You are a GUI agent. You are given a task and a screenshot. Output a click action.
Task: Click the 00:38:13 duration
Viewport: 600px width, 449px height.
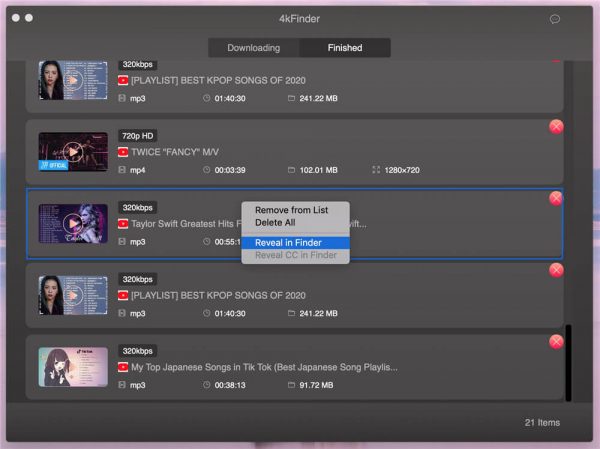coord(230,385)
